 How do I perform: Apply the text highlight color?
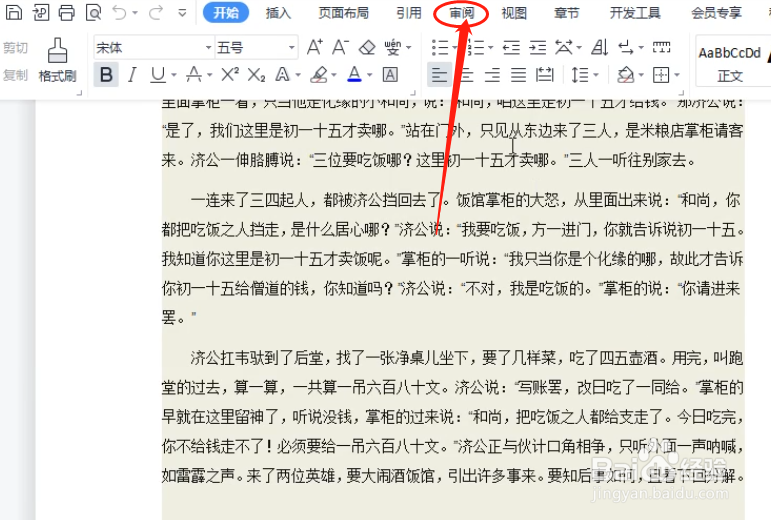[x=319, y=75]
